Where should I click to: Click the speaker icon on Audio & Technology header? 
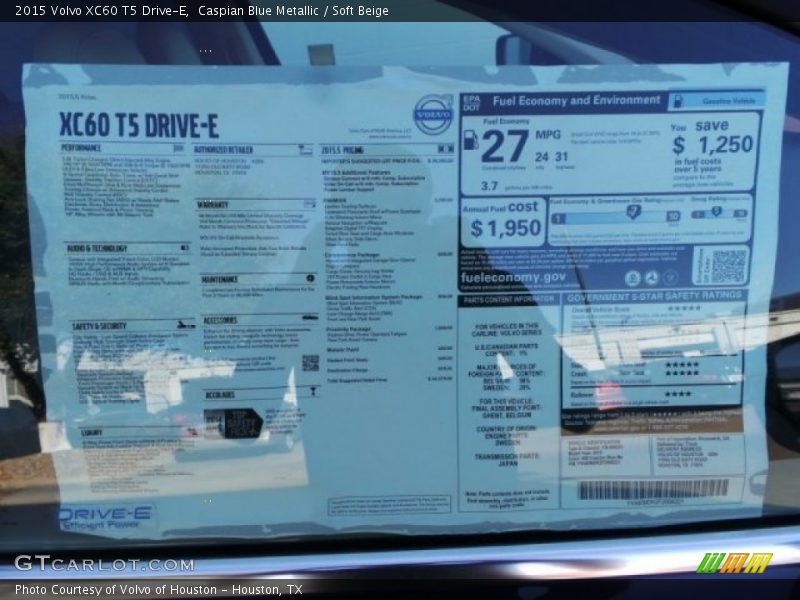pyautogui.click(x=183, y=245)
